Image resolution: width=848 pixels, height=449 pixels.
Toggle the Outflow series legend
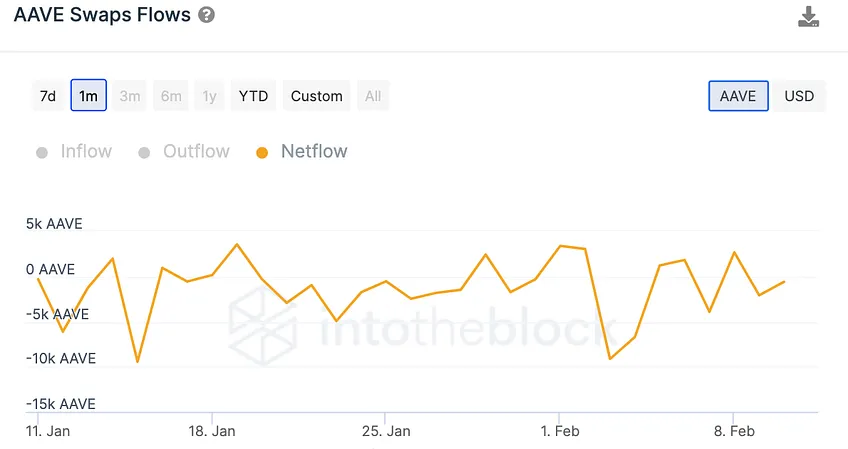(x=184, y=151)
